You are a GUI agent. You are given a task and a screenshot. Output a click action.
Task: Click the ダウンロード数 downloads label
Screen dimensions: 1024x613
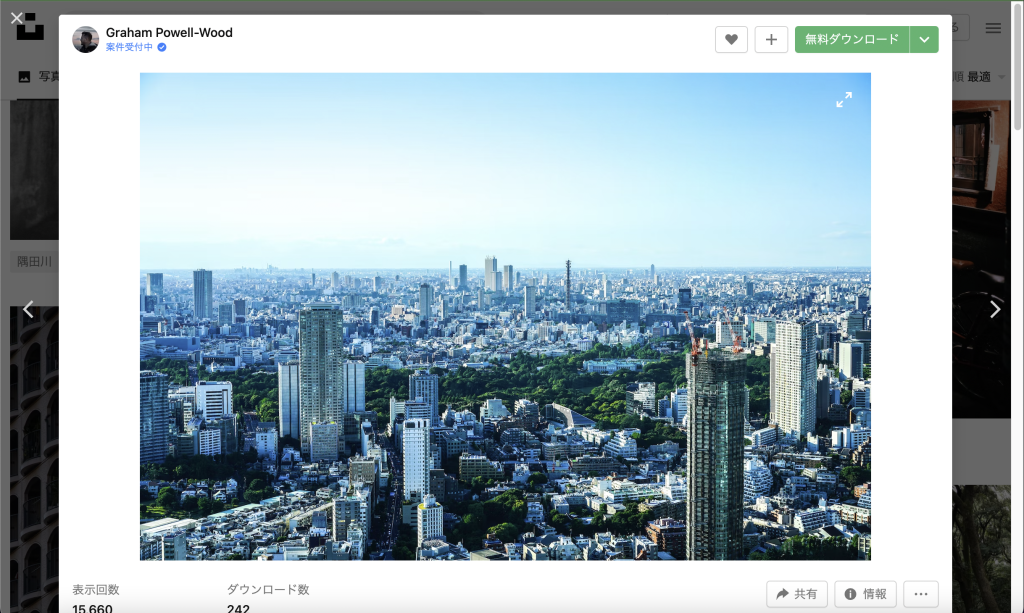(x=268, y=589)
